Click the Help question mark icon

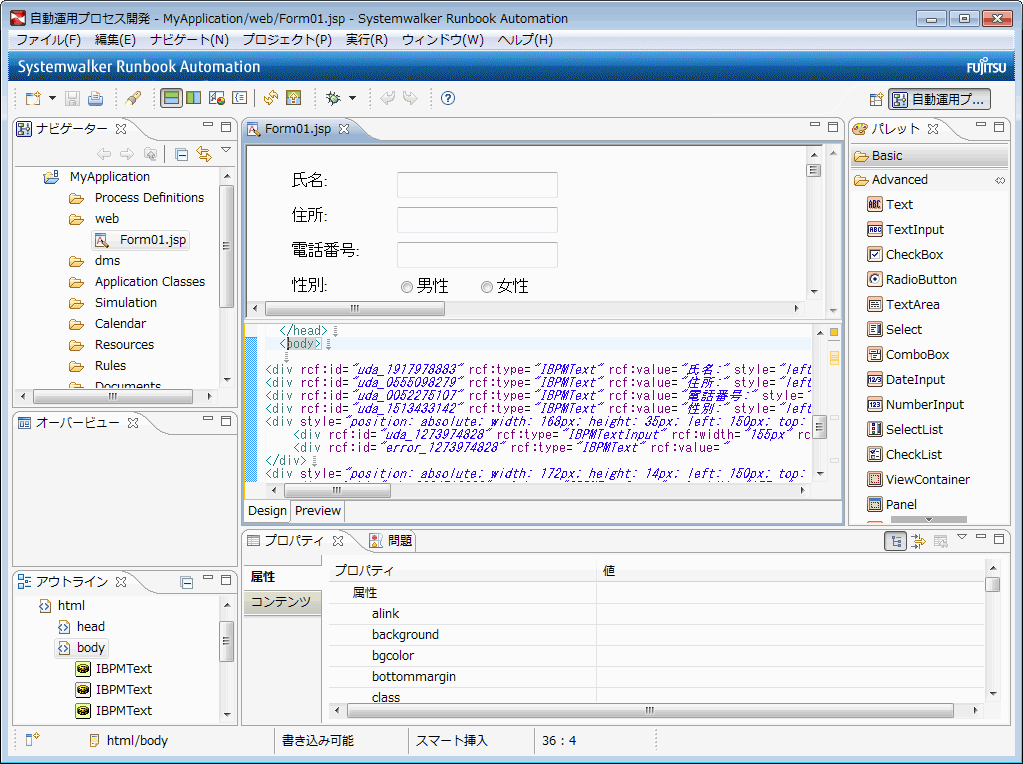point(448,99)
